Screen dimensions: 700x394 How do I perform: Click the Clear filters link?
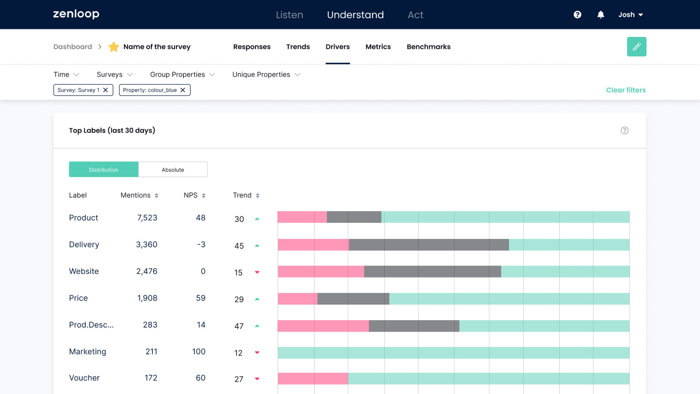click(625, 90)
